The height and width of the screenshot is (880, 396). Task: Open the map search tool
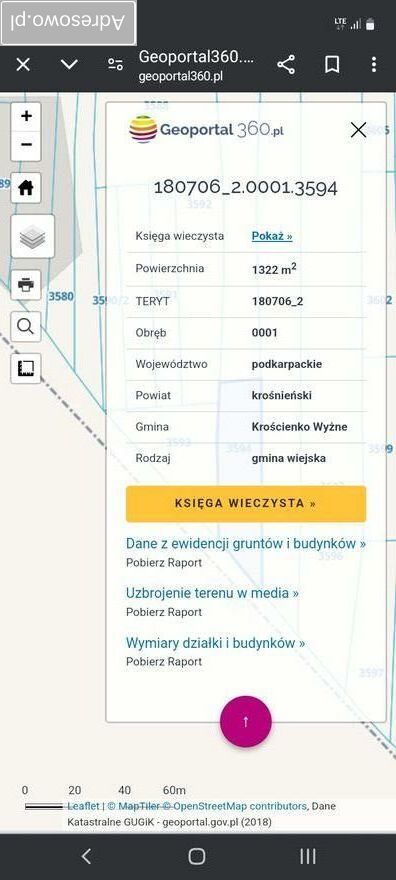tap(26, 327)
